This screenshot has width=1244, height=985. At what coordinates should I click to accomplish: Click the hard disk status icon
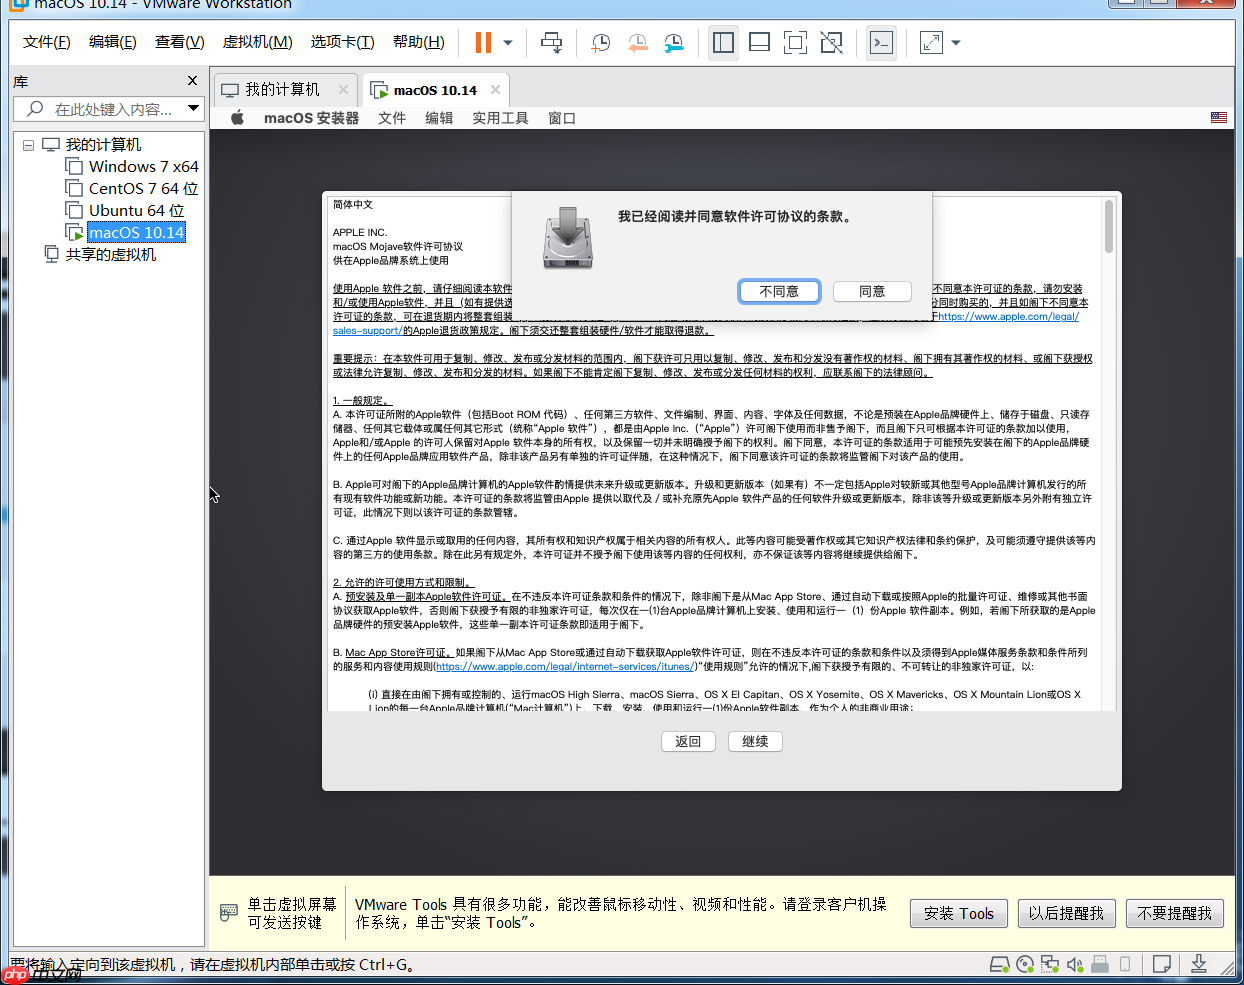1000,964
